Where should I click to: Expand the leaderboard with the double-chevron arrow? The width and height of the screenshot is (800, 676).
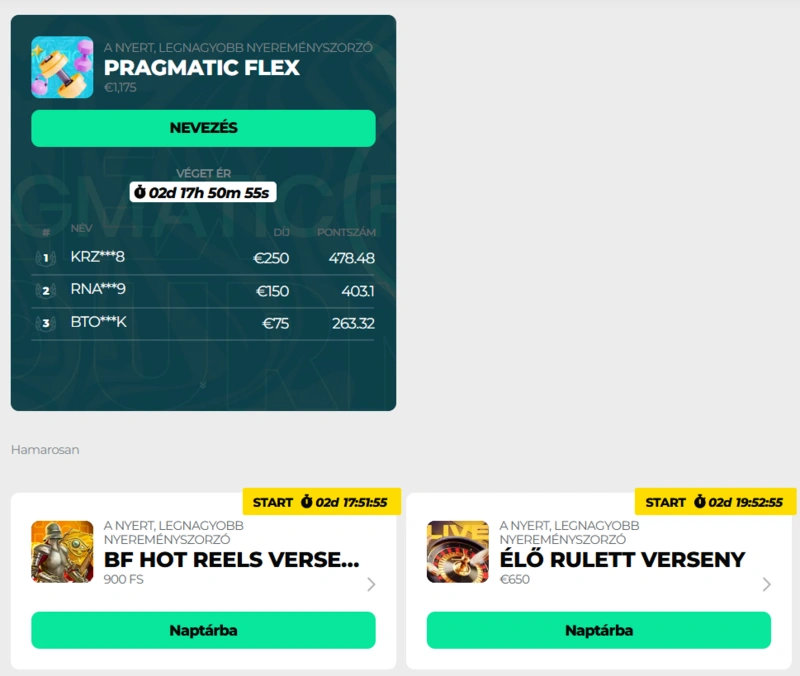(203, 384)
